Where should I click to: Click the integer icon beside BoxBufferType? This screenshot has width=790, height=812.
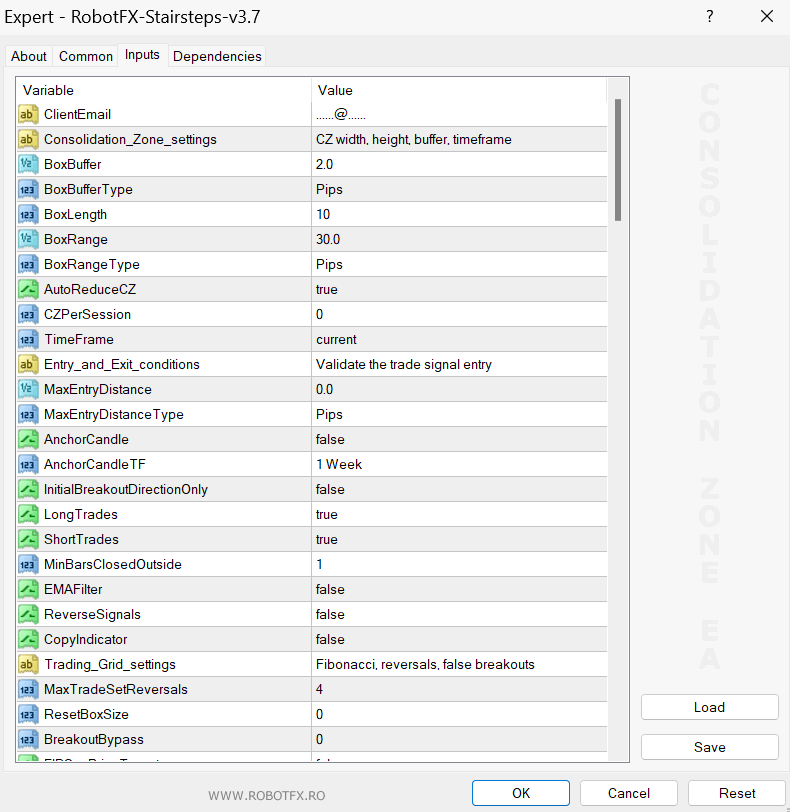28,190
